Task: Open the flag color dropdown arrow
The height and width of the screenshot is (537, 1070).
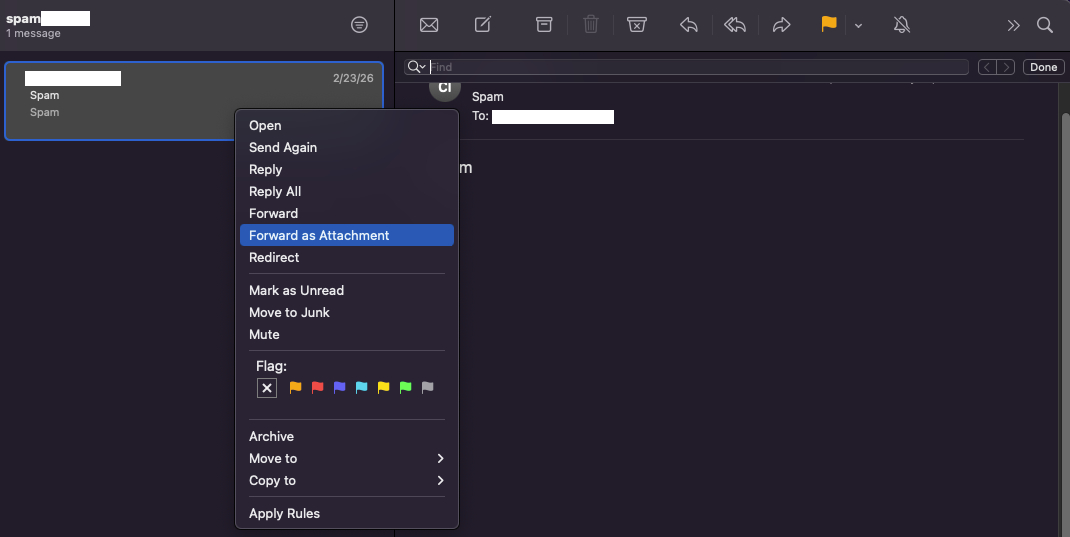Action: pyautogui.click(x=858, y=26)
